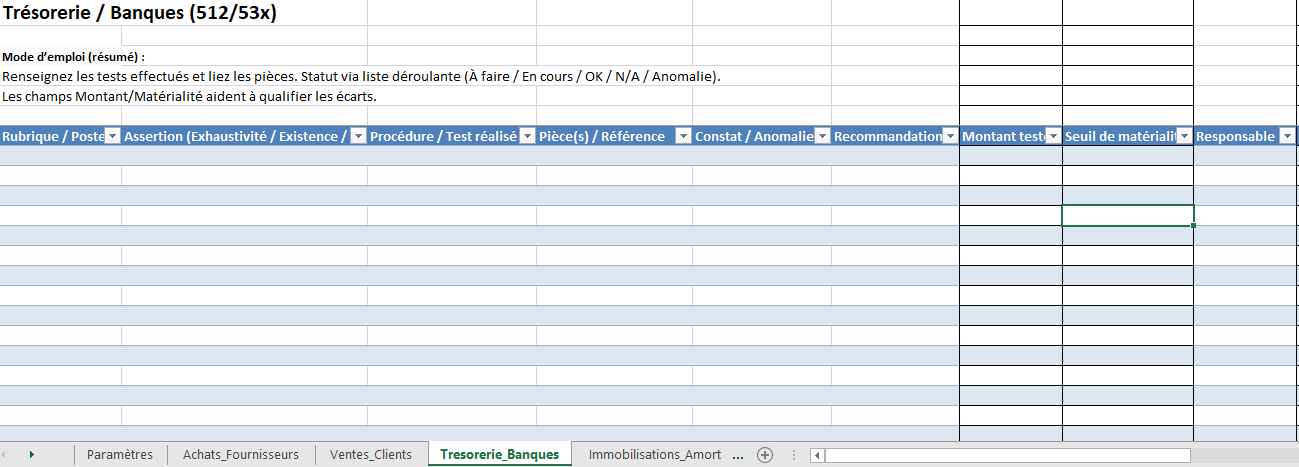Select the Immobilisations_Amort sheet tab
Image resolution: width=1299 pixels, height=467 pixels.
[654, 455]
